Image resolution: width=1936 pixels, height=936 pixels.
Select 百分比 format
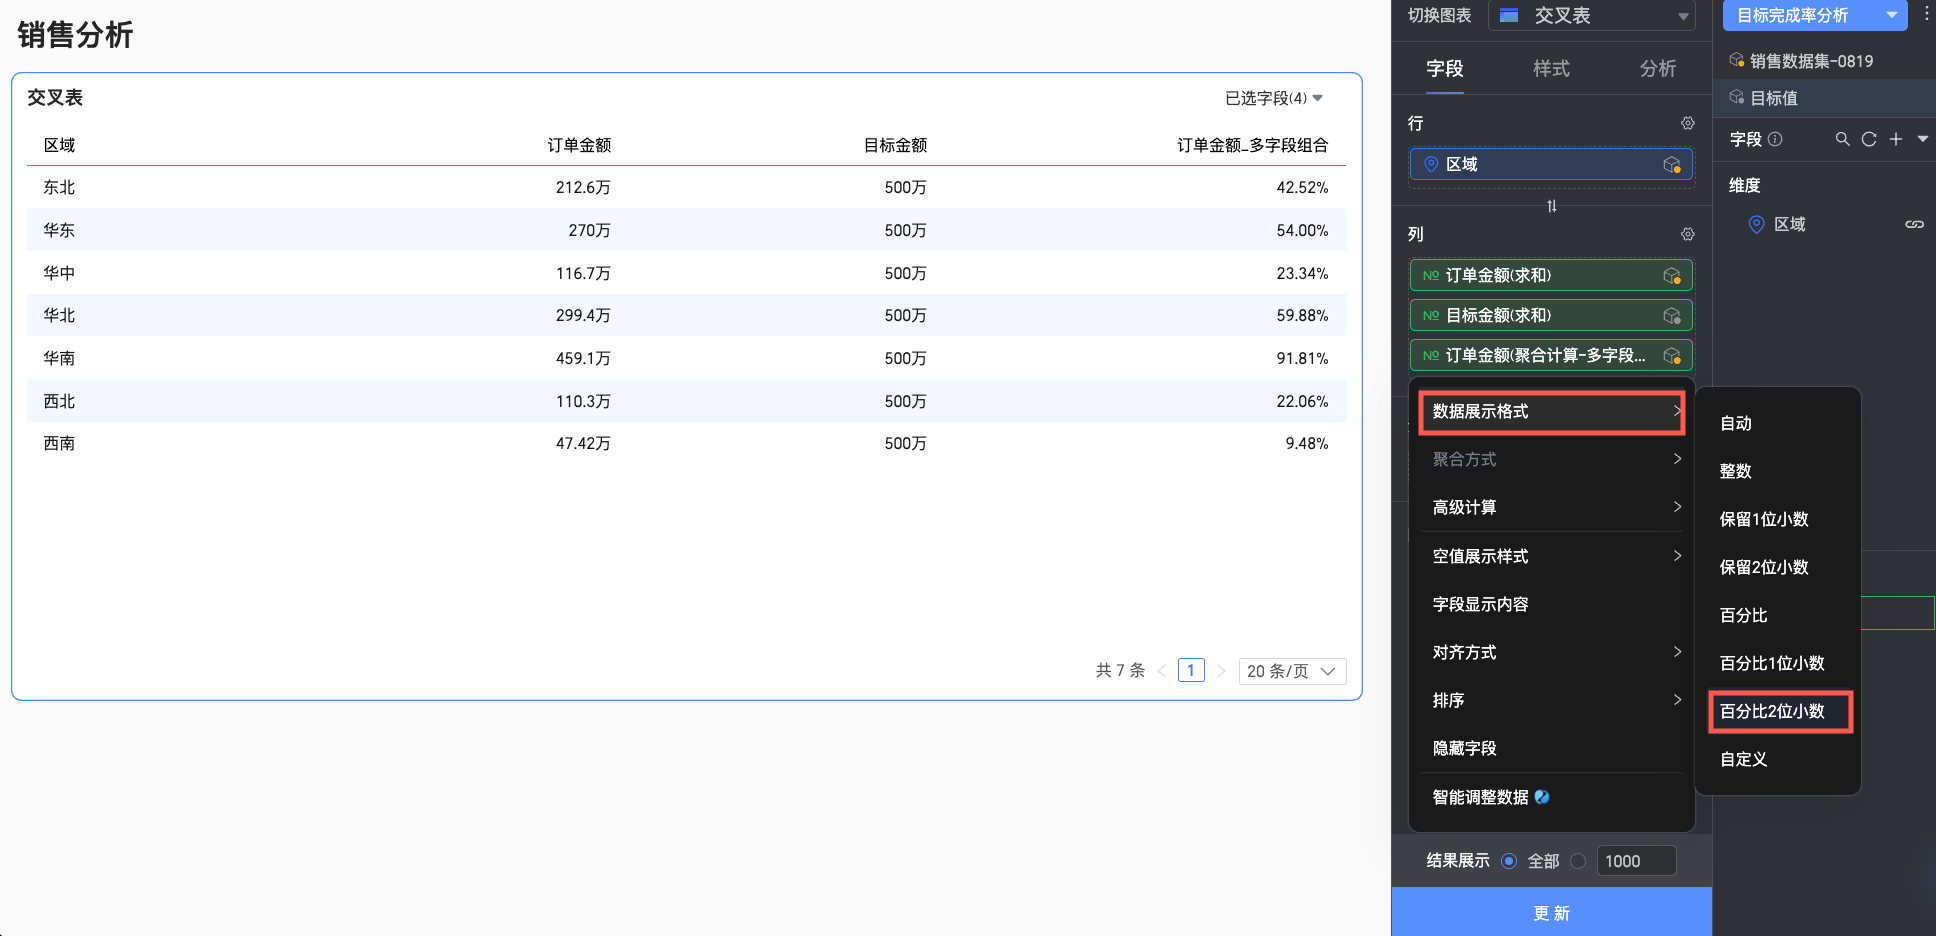1778,615
